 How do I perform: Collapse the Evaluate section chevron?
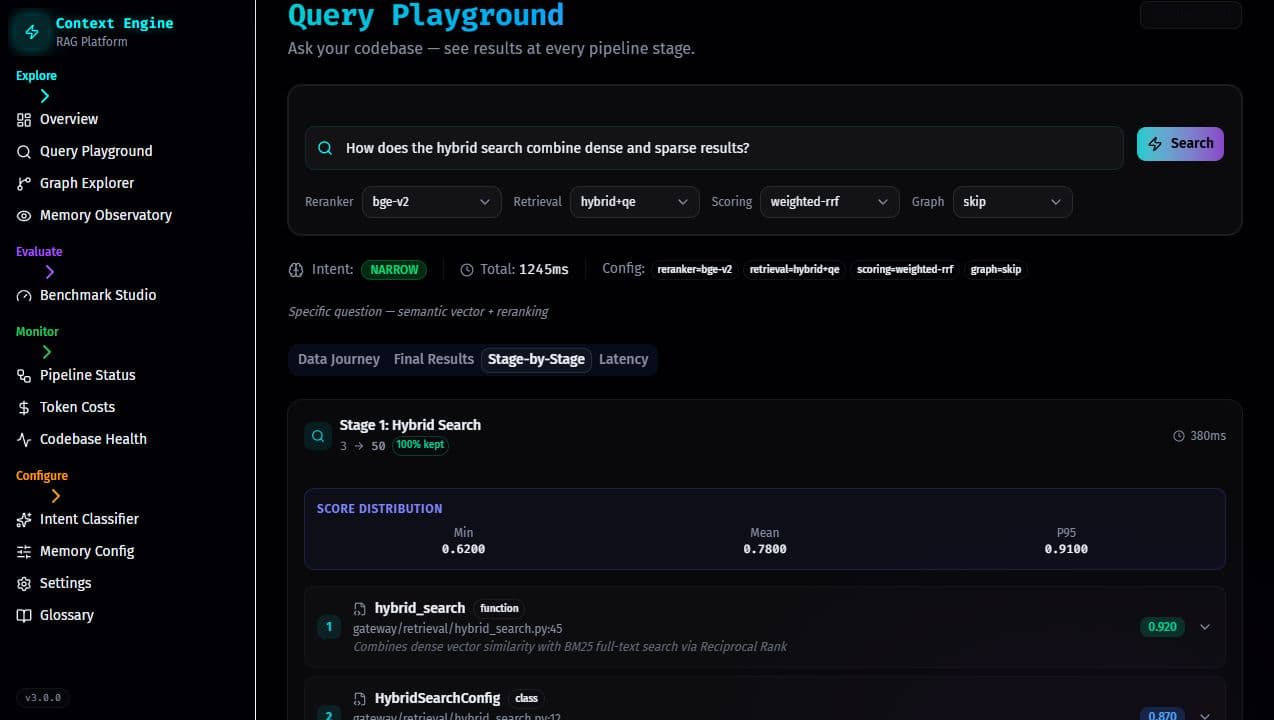coord(50,272)
